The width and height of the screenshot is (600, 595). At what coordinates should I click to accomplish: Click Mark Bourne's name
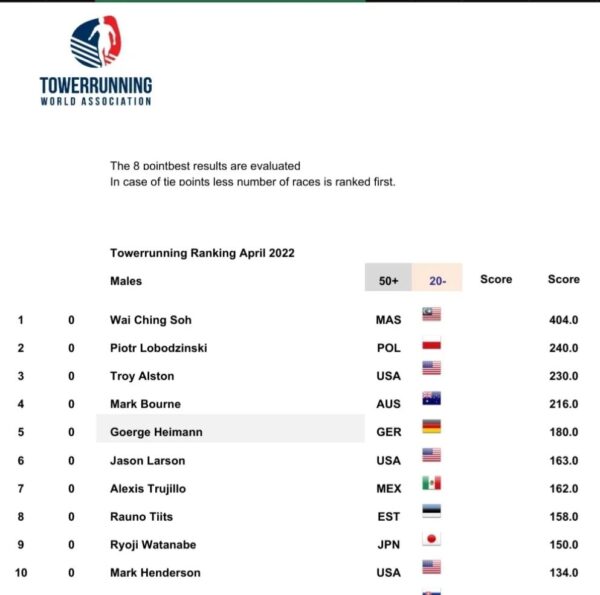145,404
